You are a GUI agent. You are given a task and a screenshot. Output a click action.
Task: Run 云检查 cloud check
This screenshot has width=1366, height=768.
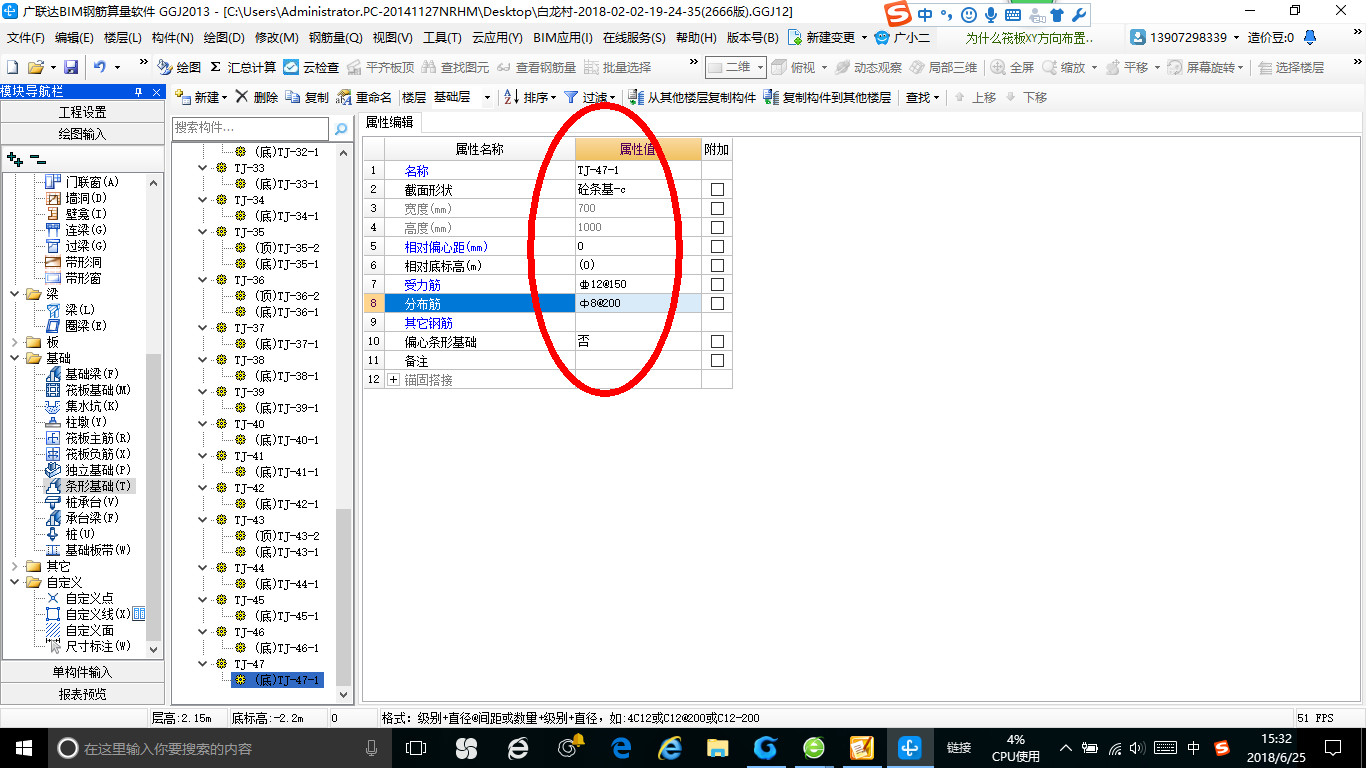(311, 67)
